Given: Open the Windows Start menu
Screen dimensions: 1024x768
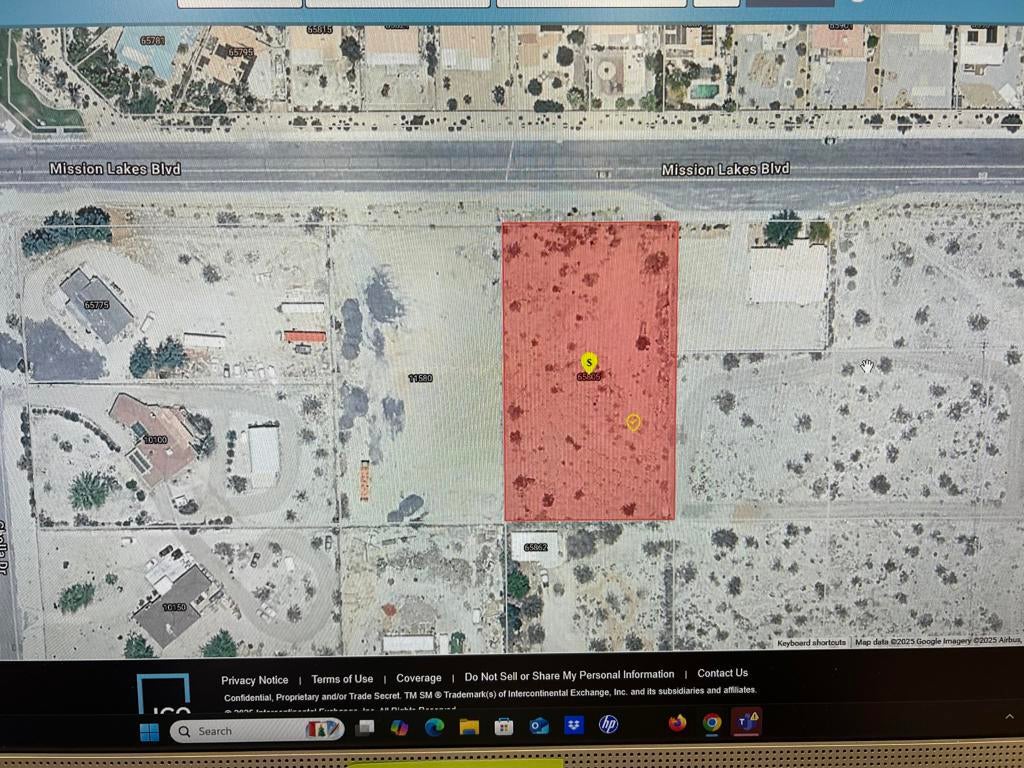Looking at the screenshot, I should [x=149, y=732].
